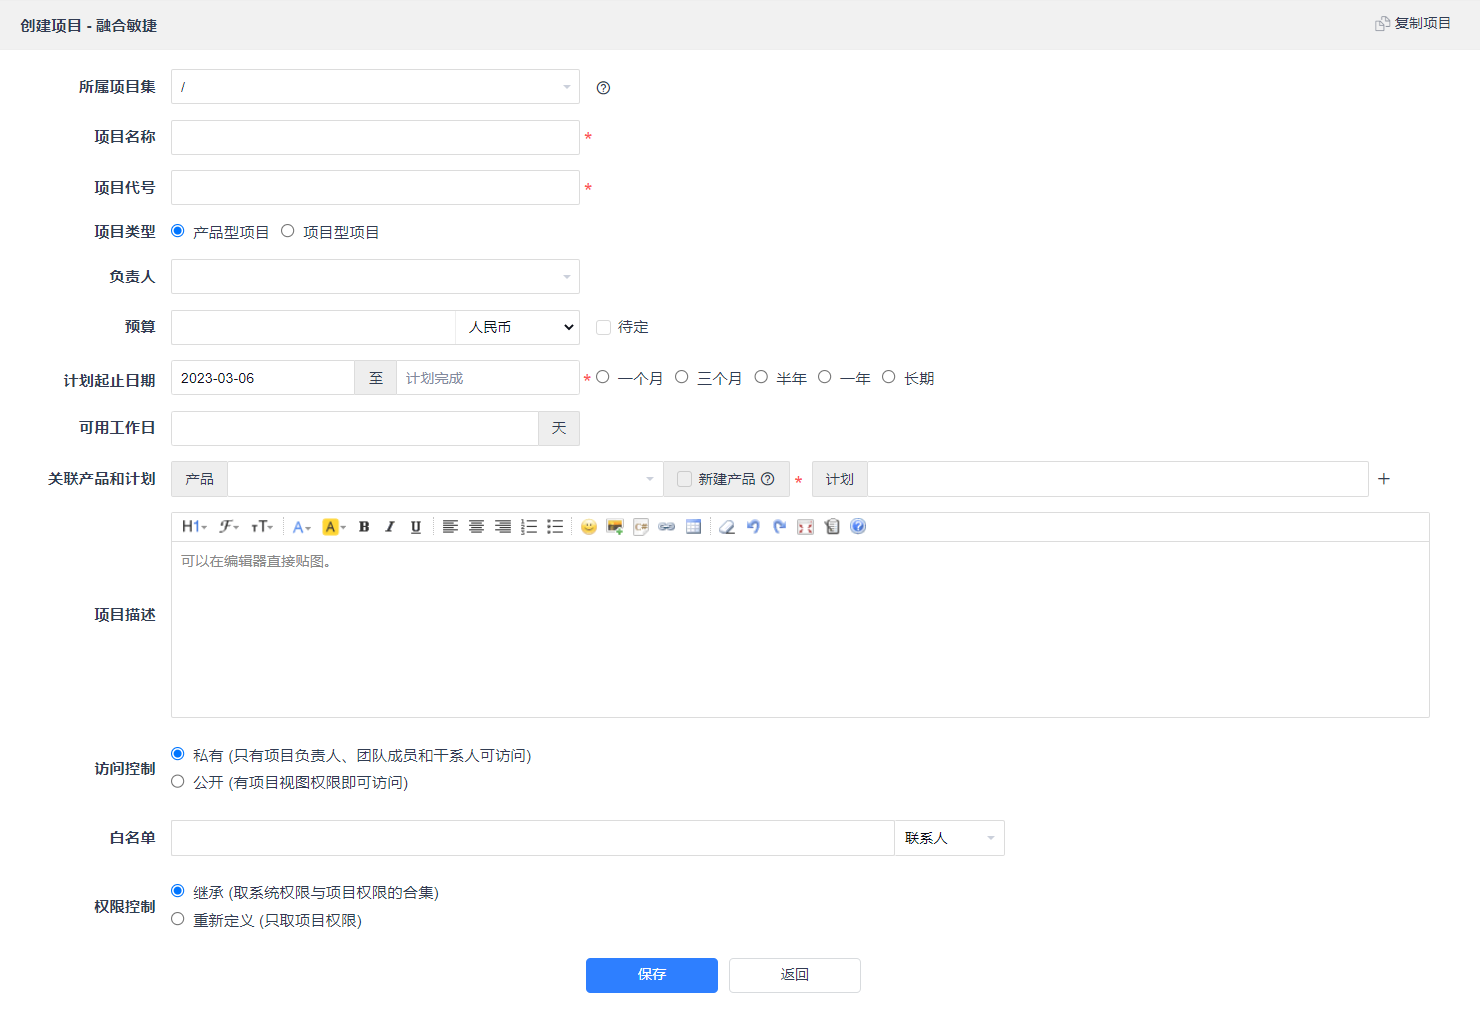Open the font family menu

point(229,527)
